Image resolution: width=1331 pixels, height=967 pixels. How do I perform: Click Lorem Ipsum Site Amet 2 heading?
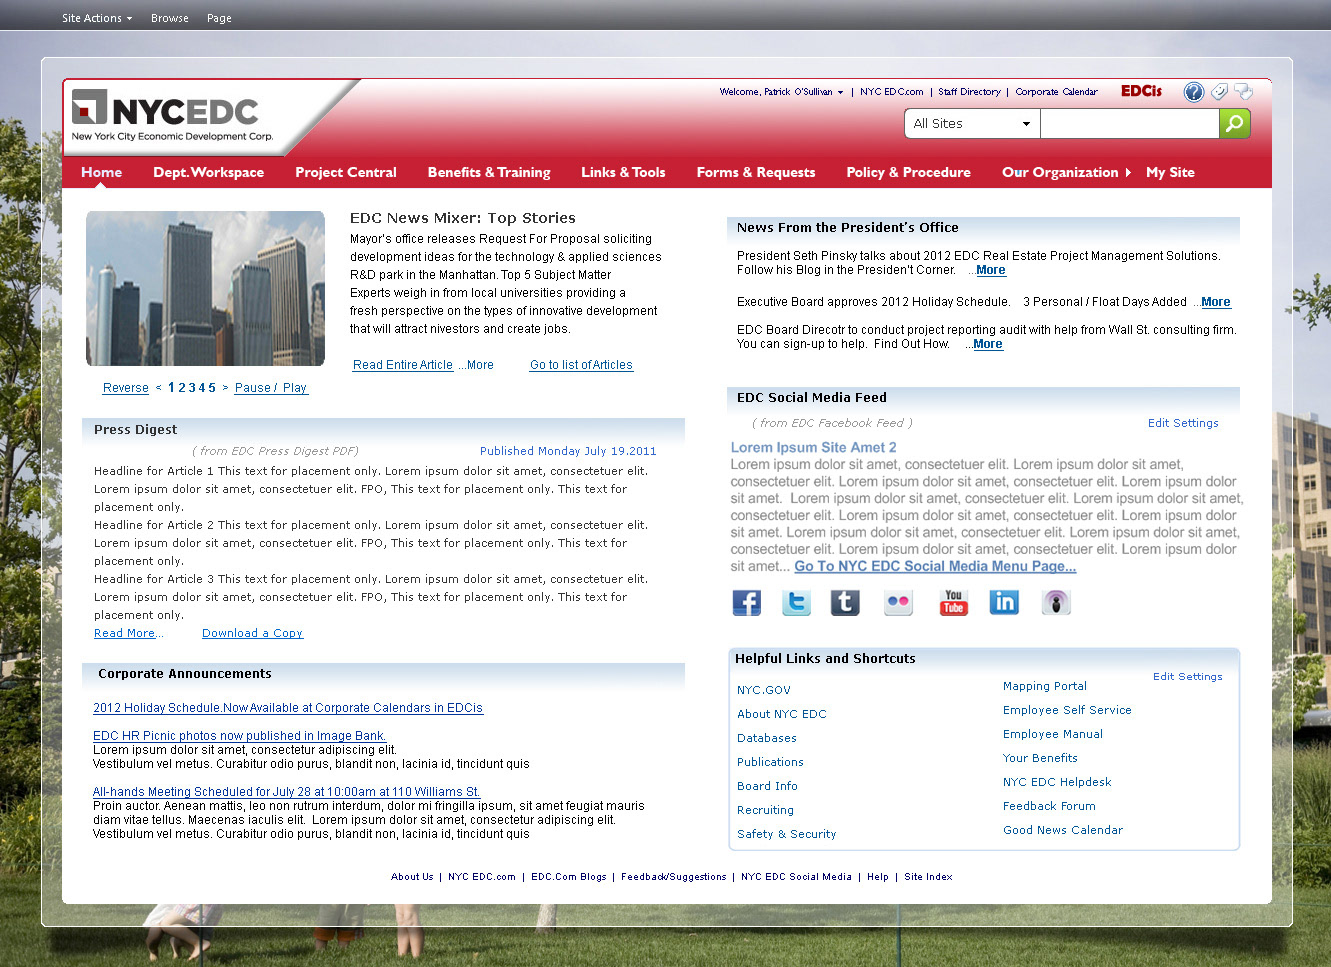pos(813,447)
